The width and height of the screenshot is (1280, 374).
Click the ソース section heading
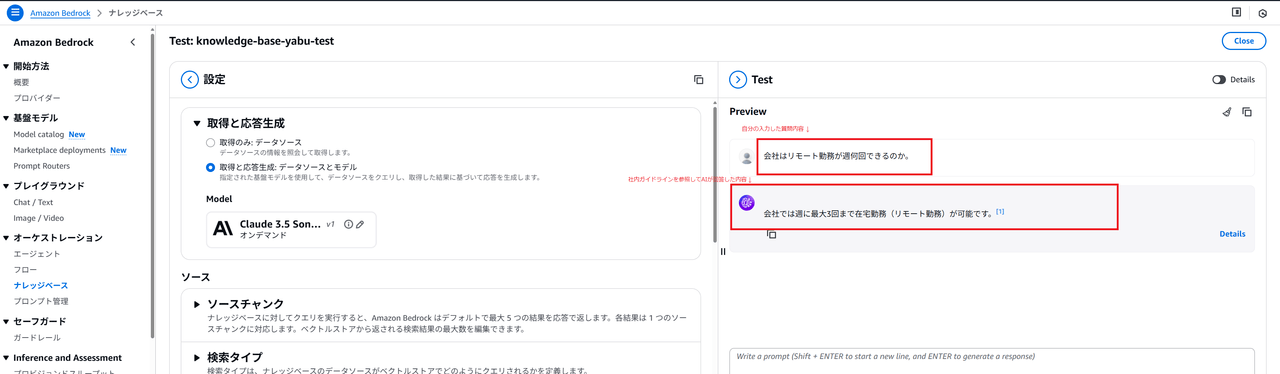click(195, 276)
